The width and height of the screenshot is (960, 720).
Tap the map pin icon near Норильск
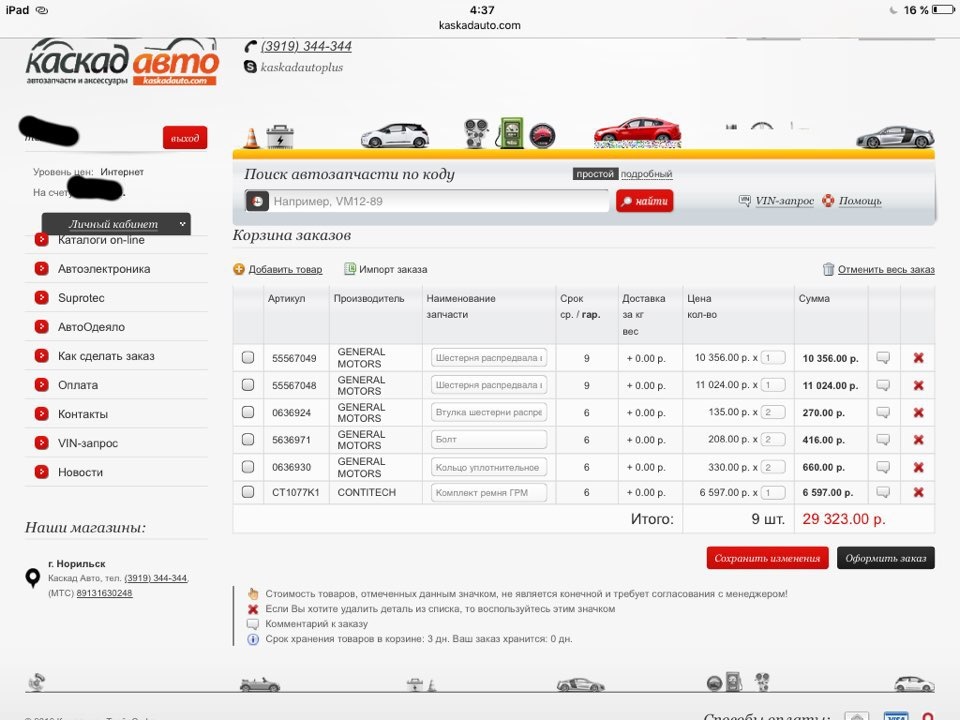32,578
